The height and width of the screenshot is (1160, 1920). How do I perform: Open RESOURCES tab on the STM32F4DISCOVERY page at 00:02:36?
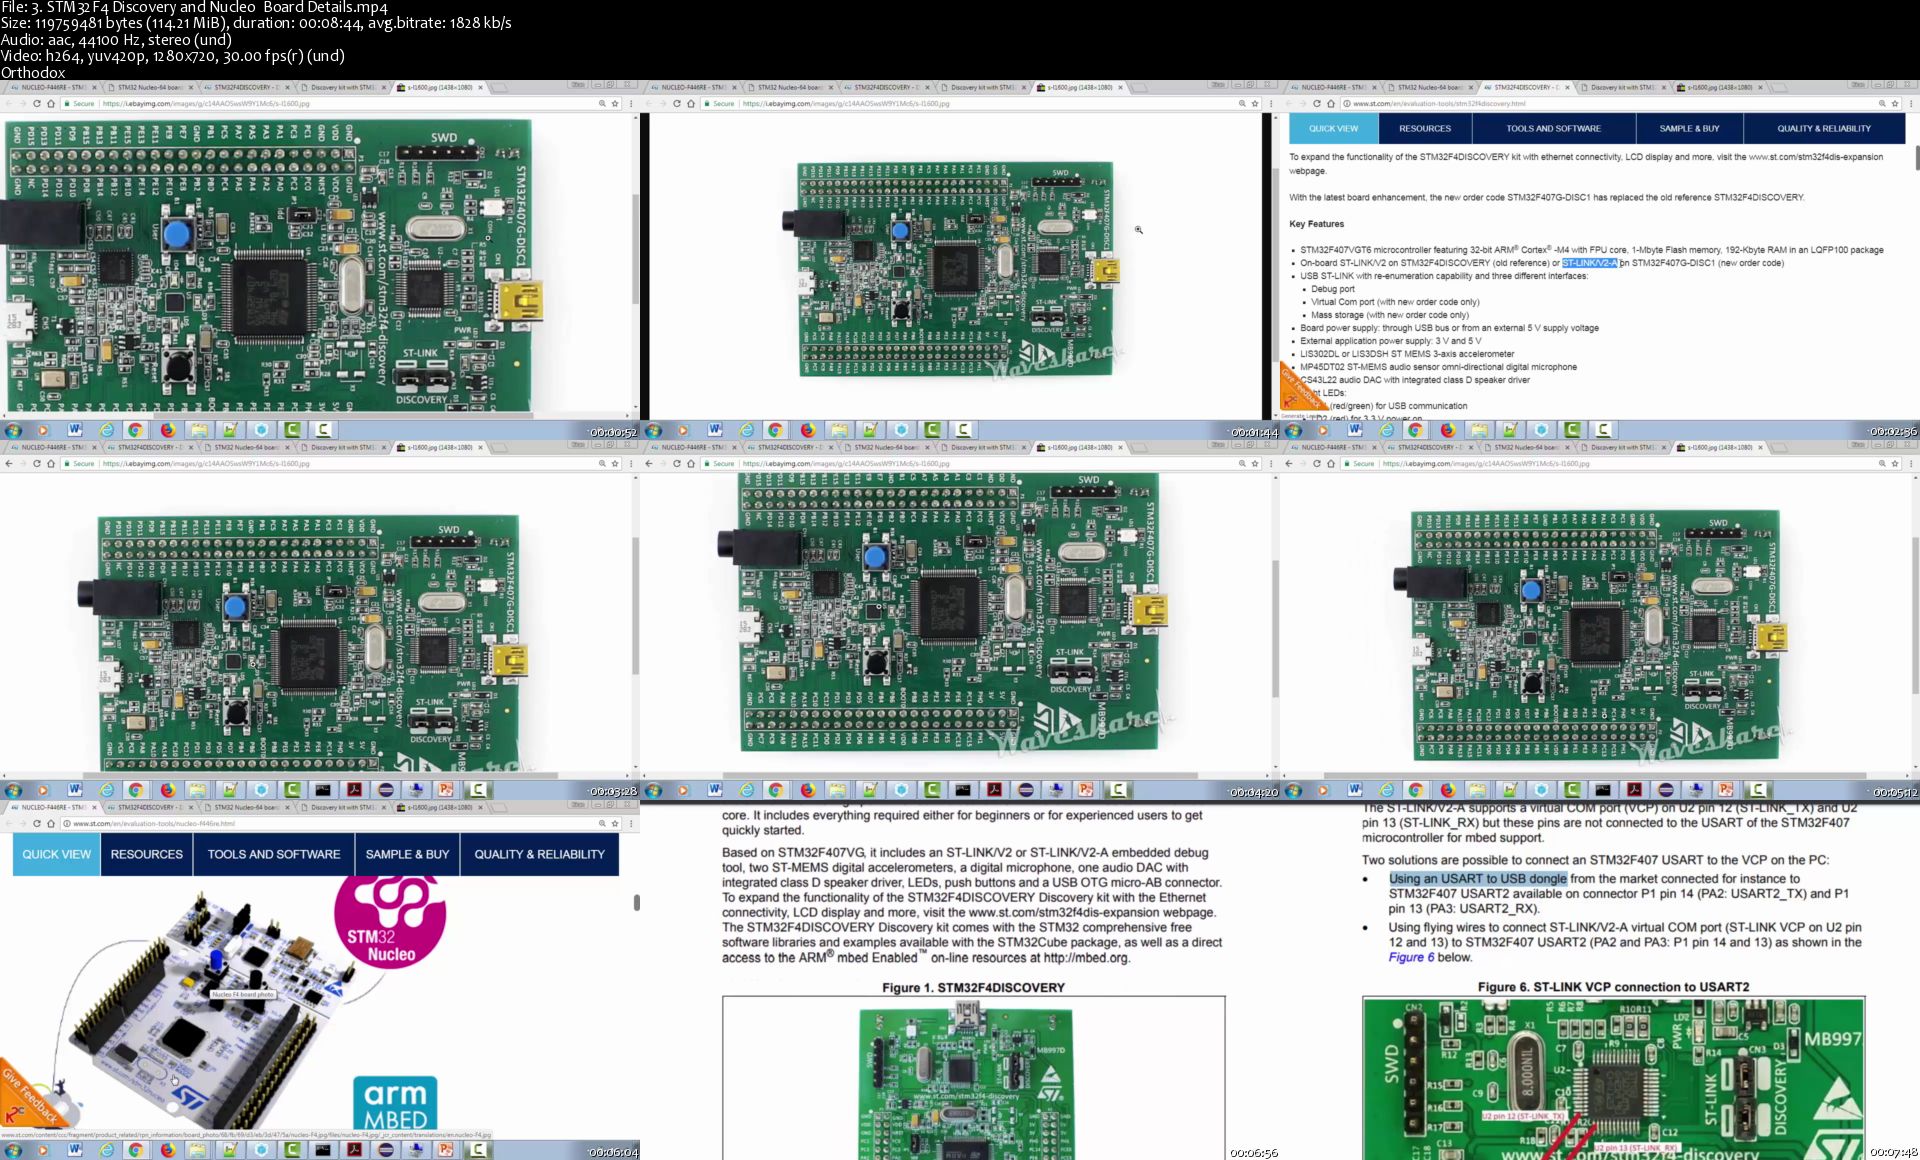(x=1424, y=128)
